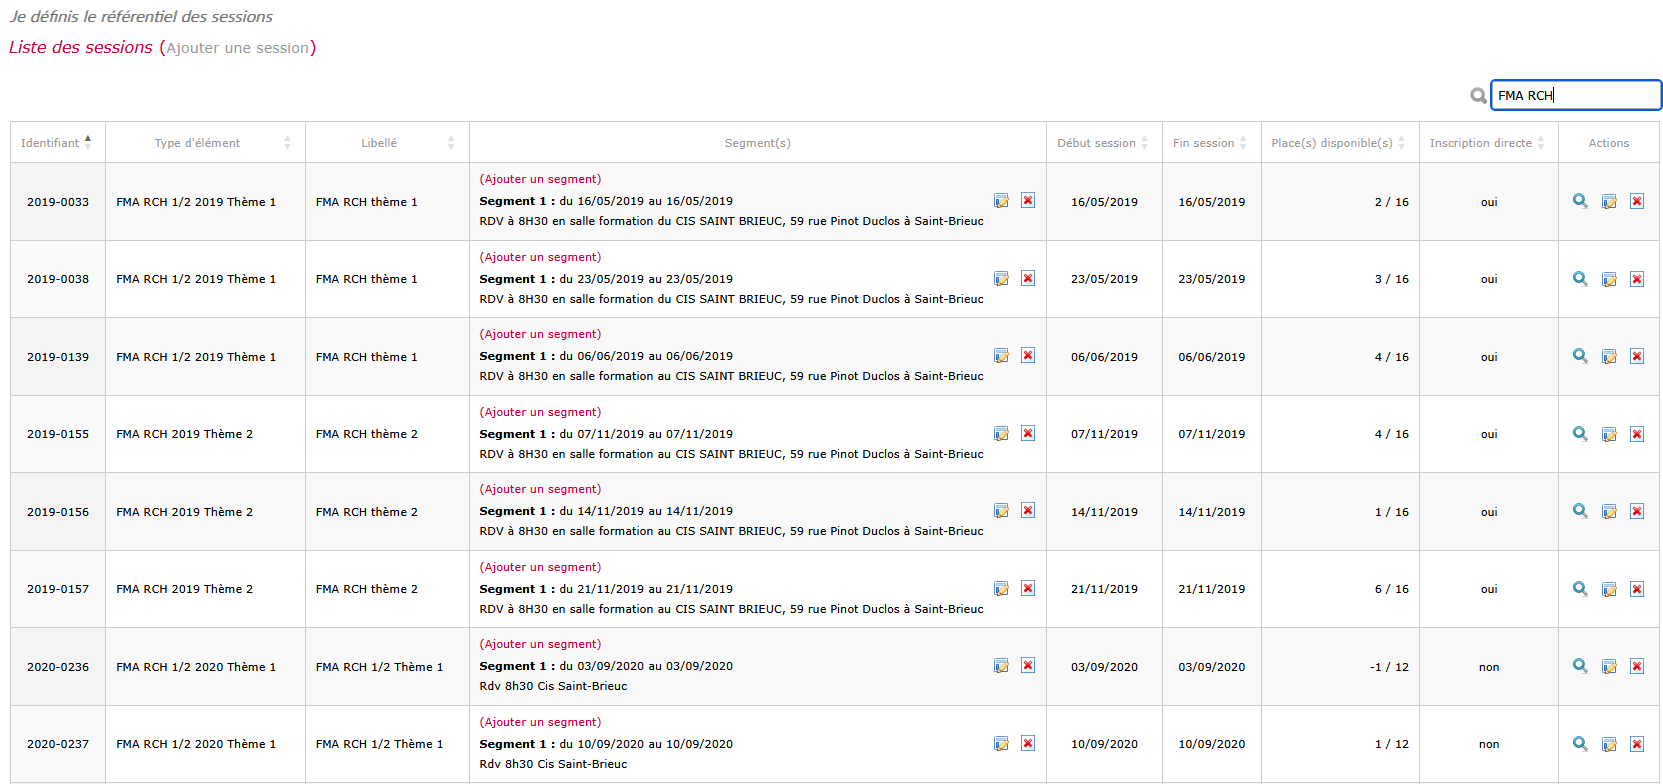This screenshot has height=784, width=1663.
Task: View details of session 2019-0155 with magnifier
Action: point(1580,434)
